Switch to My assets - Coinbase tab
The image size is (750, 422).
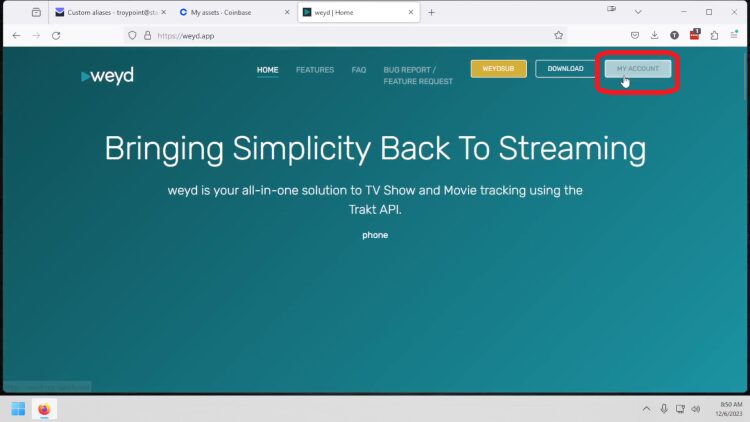(234, 12)
